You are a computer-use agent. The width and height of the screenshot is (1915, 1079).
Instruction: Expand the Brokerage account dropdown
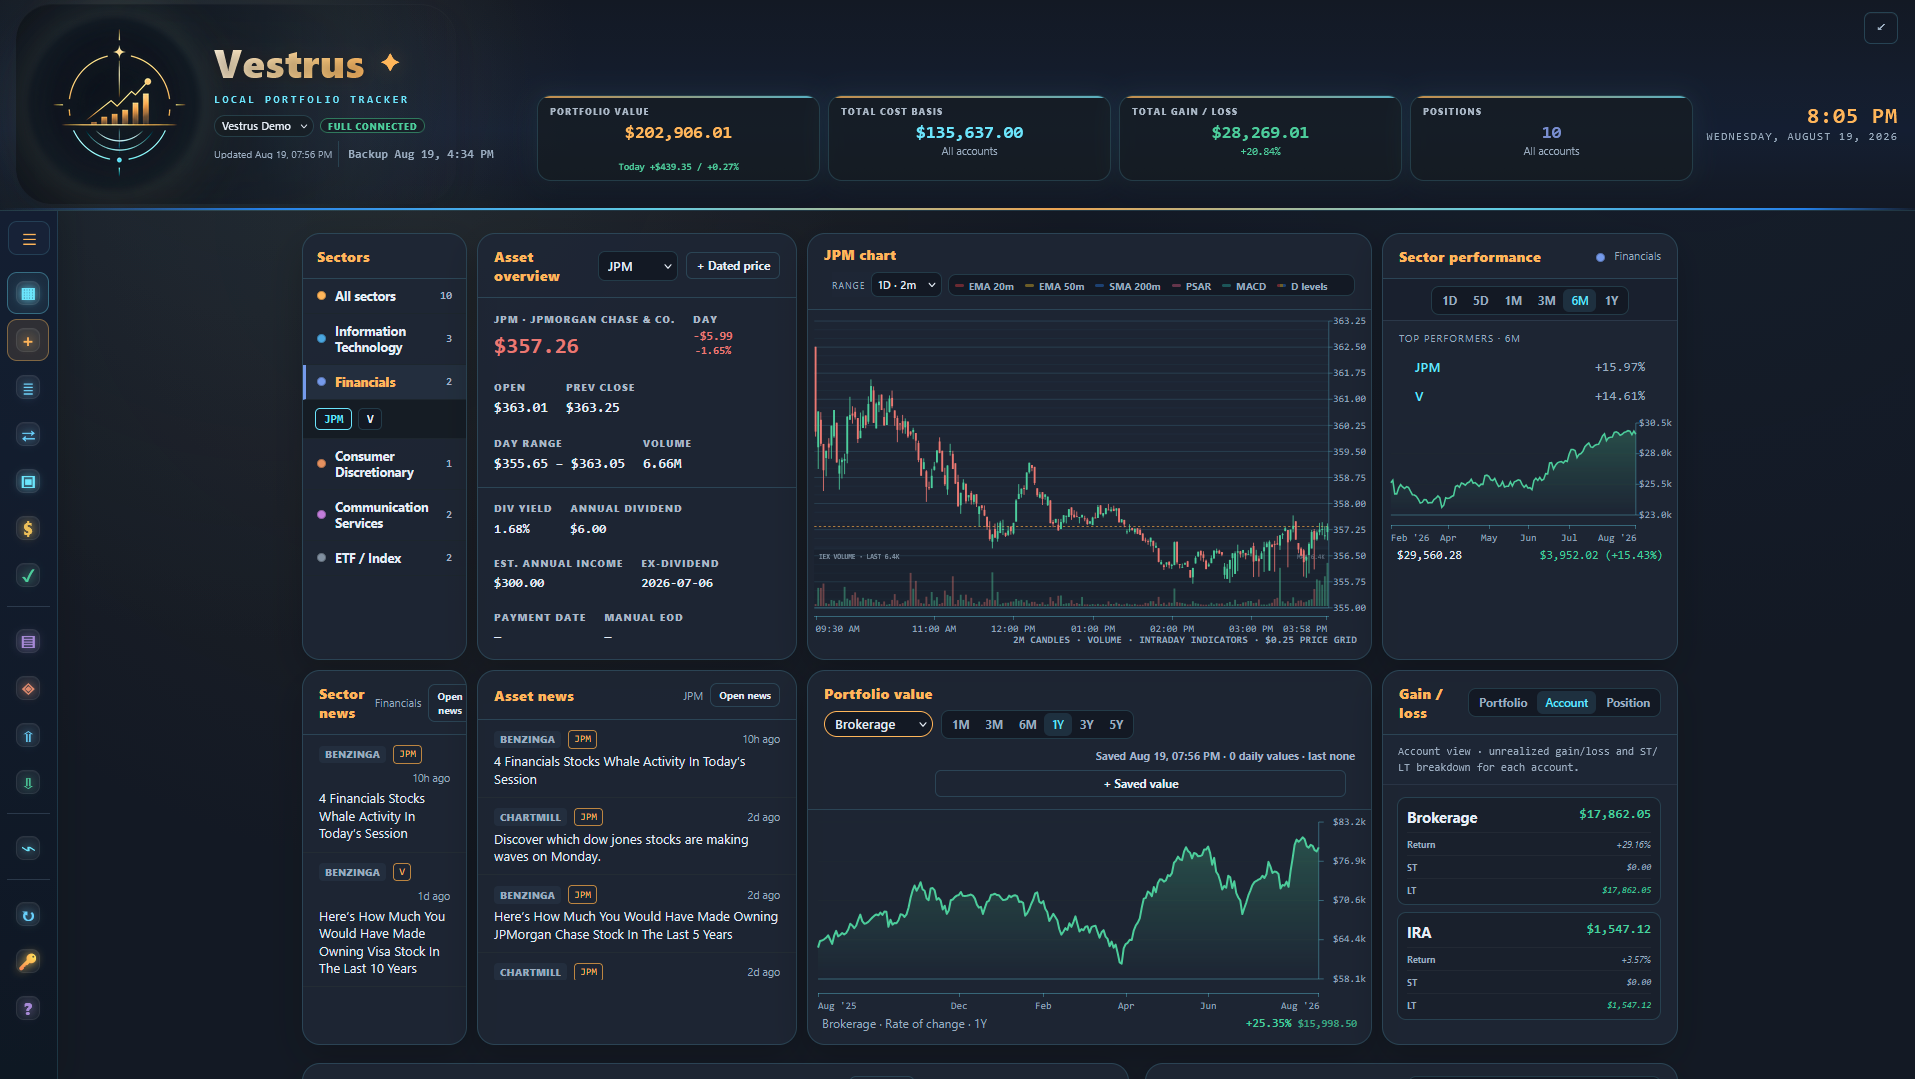(878, 725)
